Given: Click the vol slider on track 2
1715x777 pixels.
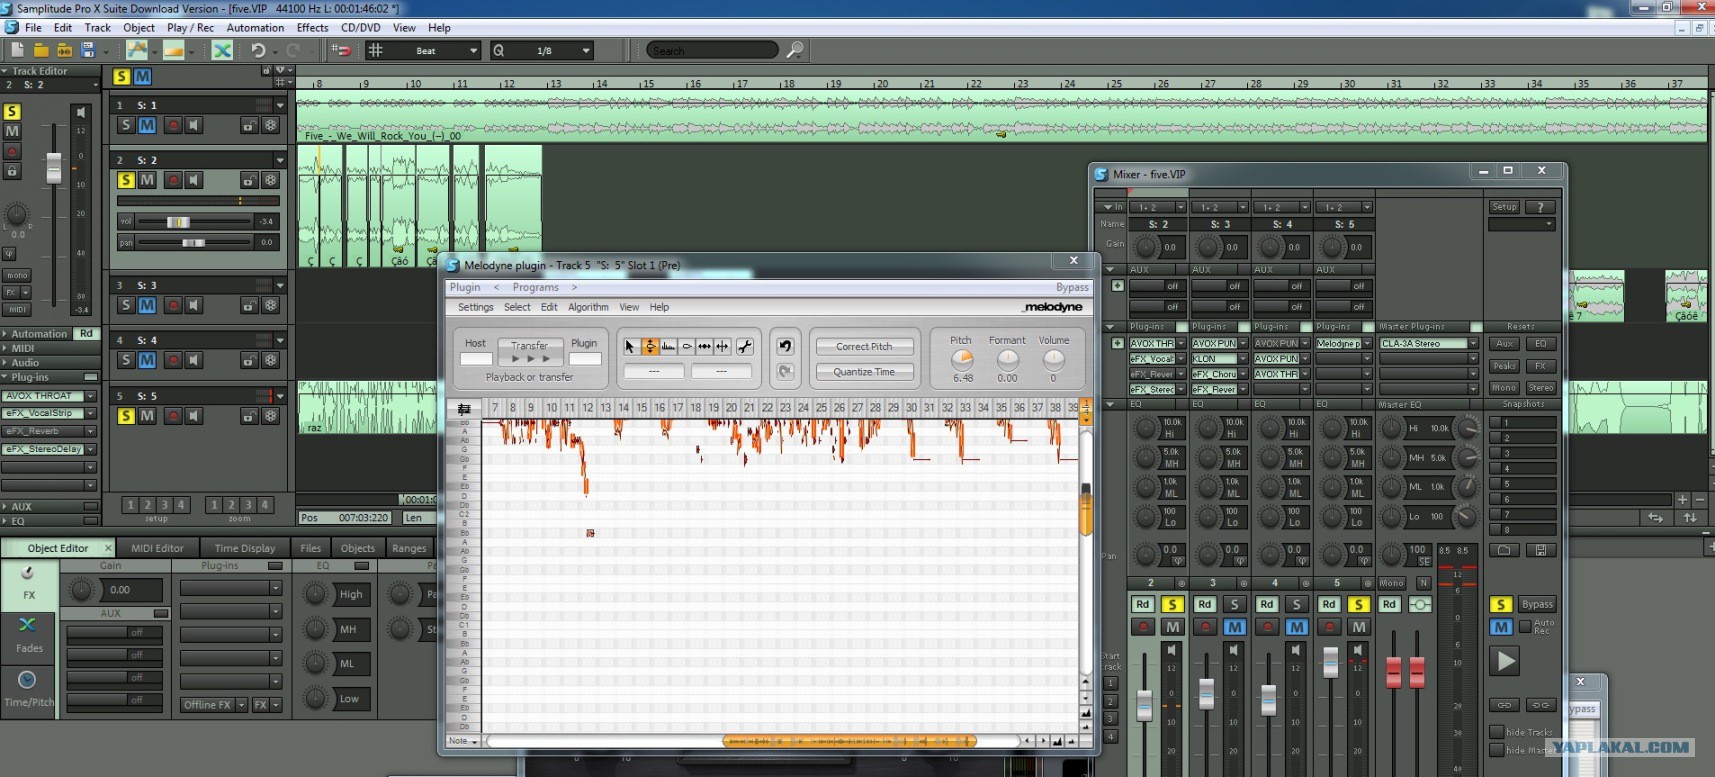Looking at the screenshot, I should pyautogui.click(x=196, y=221).
